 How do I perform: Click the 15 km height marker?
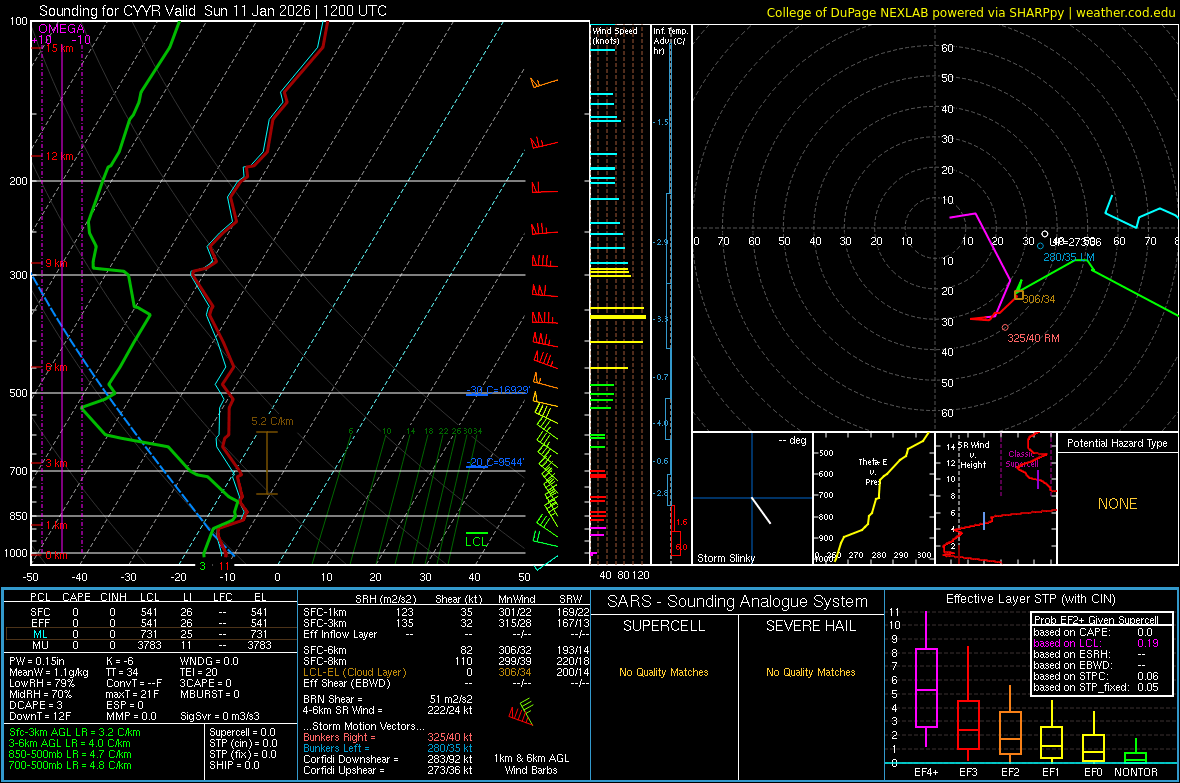coord(59,48)
